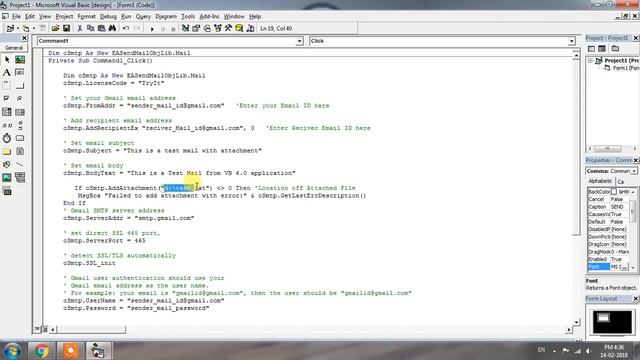Open the Add Project dropdown arrow
Screen dimensions: 640x360
coord(18,28)
